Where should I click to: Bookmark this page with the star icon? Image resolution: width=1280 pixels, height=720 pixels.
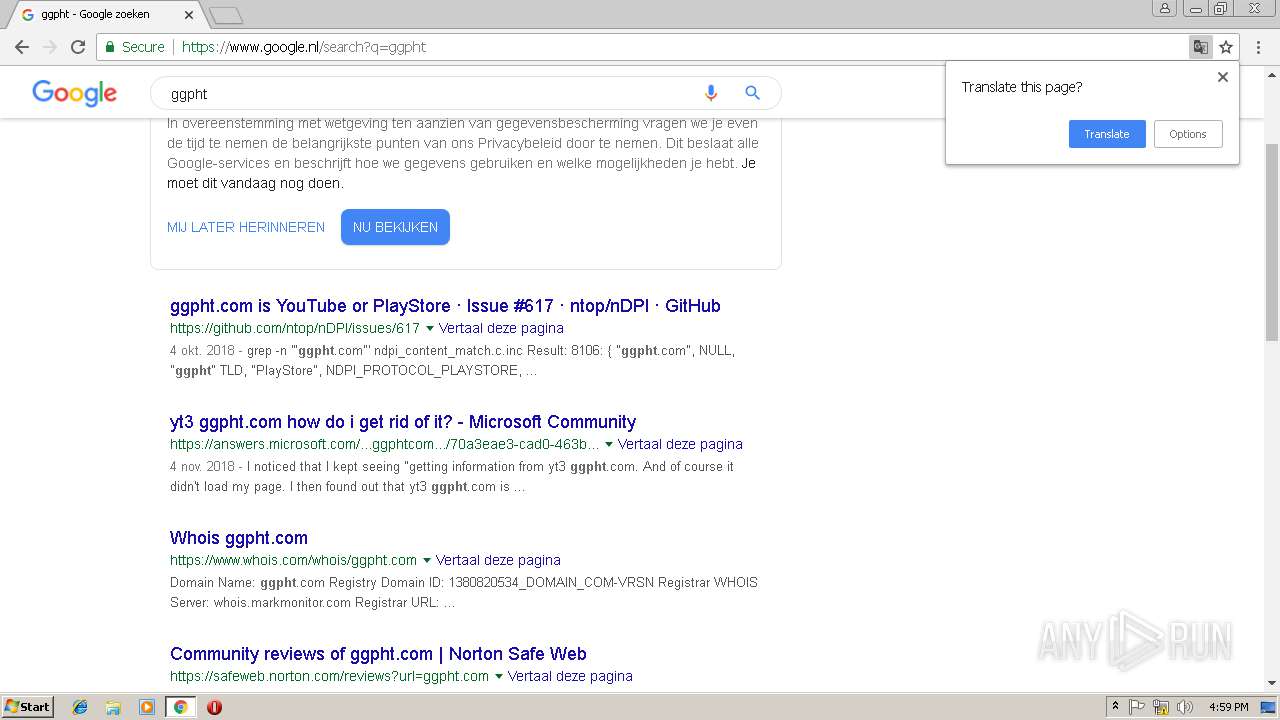point(1226,47)
